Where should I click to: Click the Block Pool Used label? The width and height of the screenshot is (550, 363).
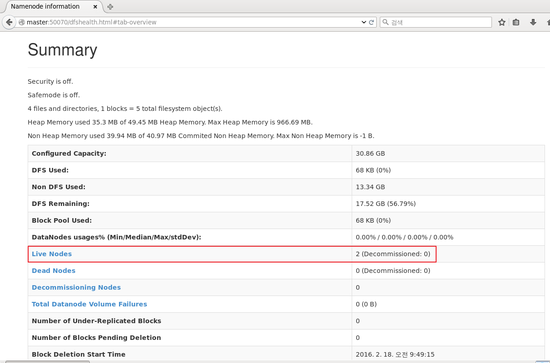[61, 221]
